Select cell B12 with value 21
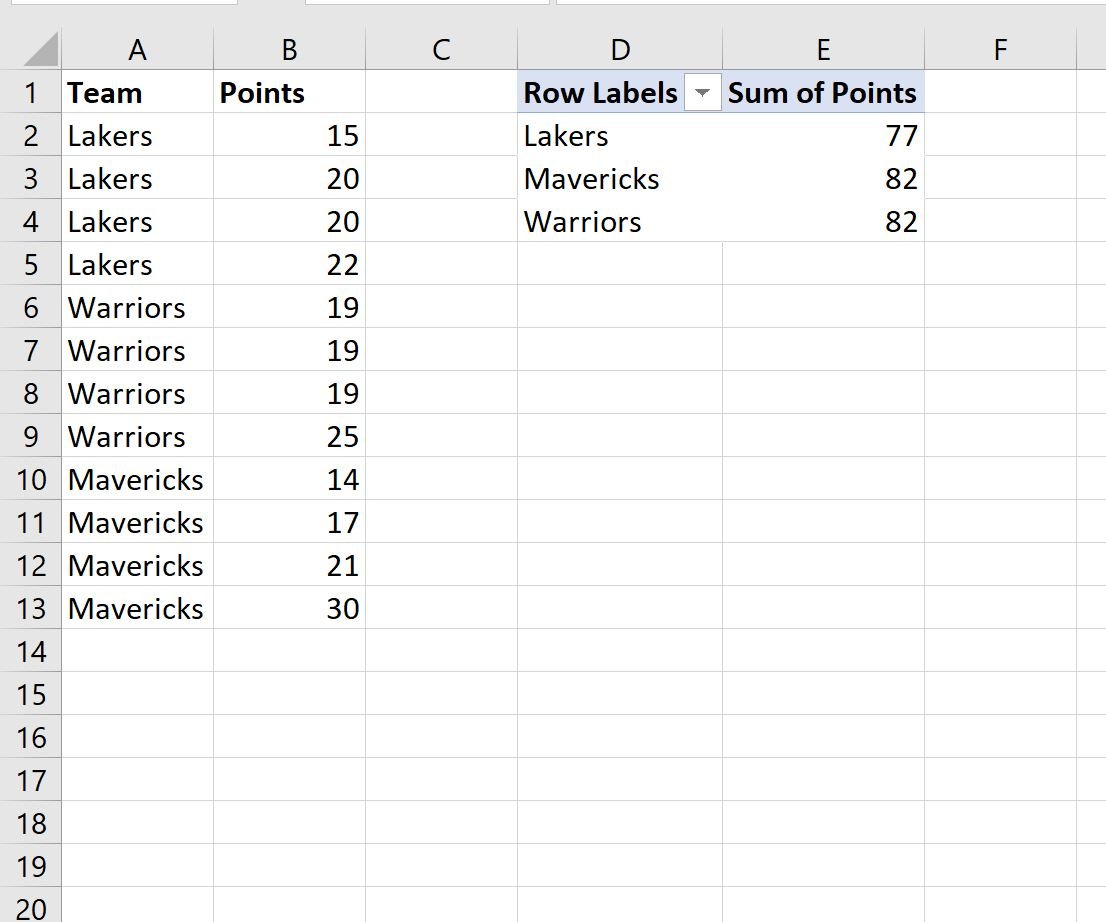1106x922 pixels. [x=289, y=566]
